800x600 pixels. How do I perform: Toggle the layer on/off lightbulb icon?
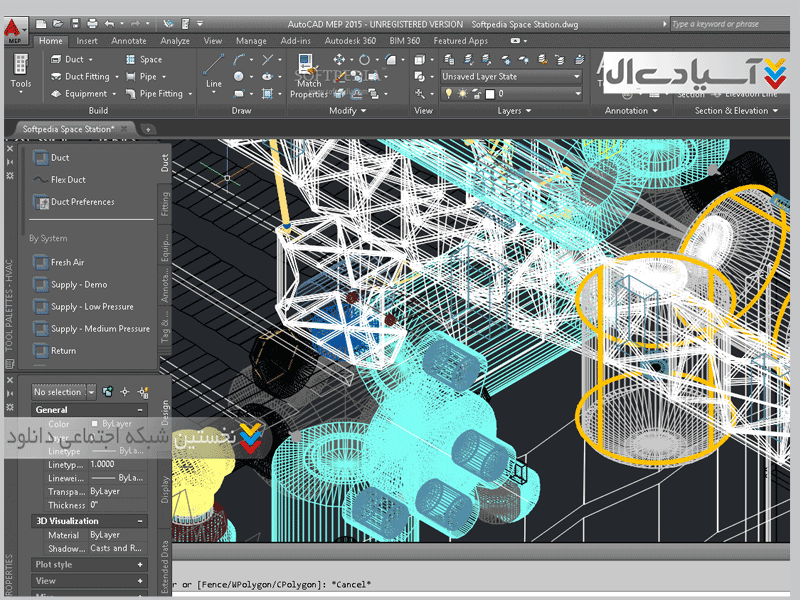point(449,94)
